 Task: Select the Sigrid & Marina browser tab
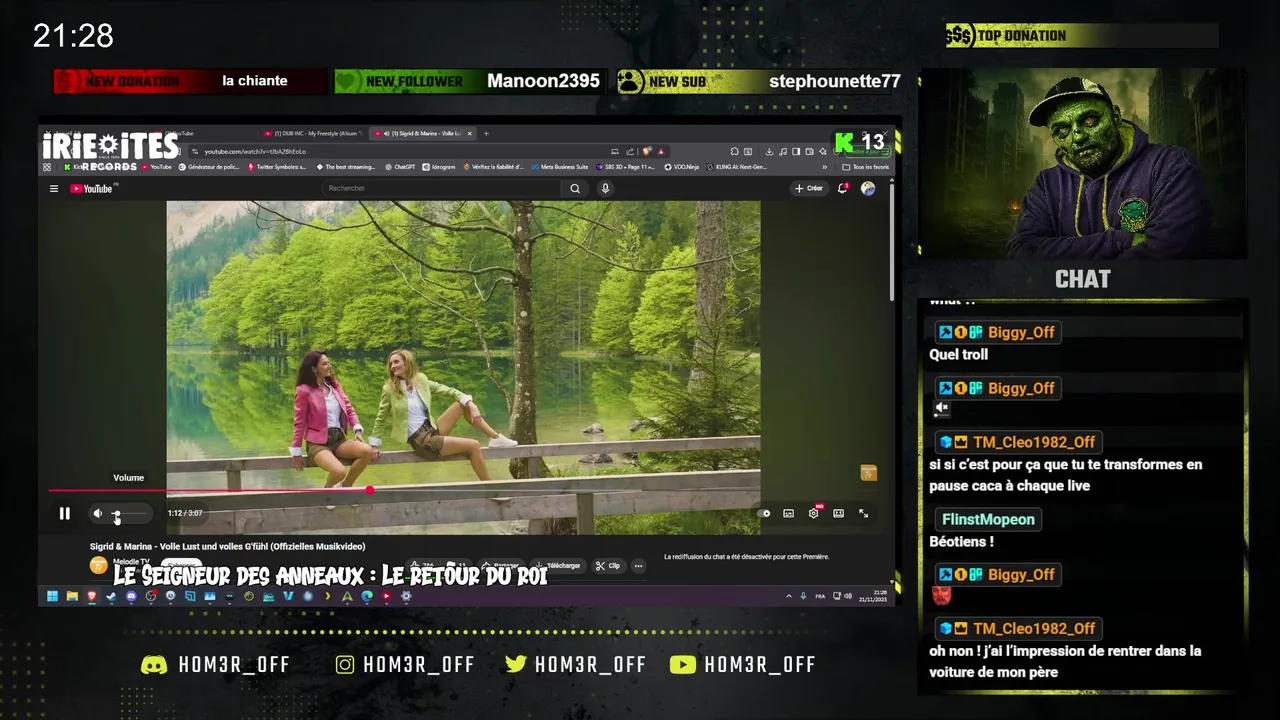pos(425,133)
